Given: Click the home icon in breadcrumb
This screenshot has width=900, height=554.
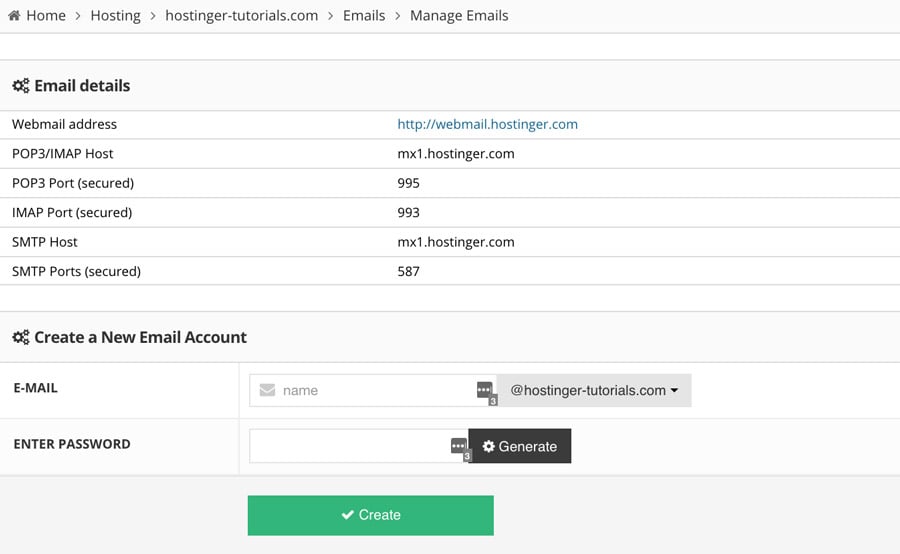Looking at the screenshot, I should 14,16.
